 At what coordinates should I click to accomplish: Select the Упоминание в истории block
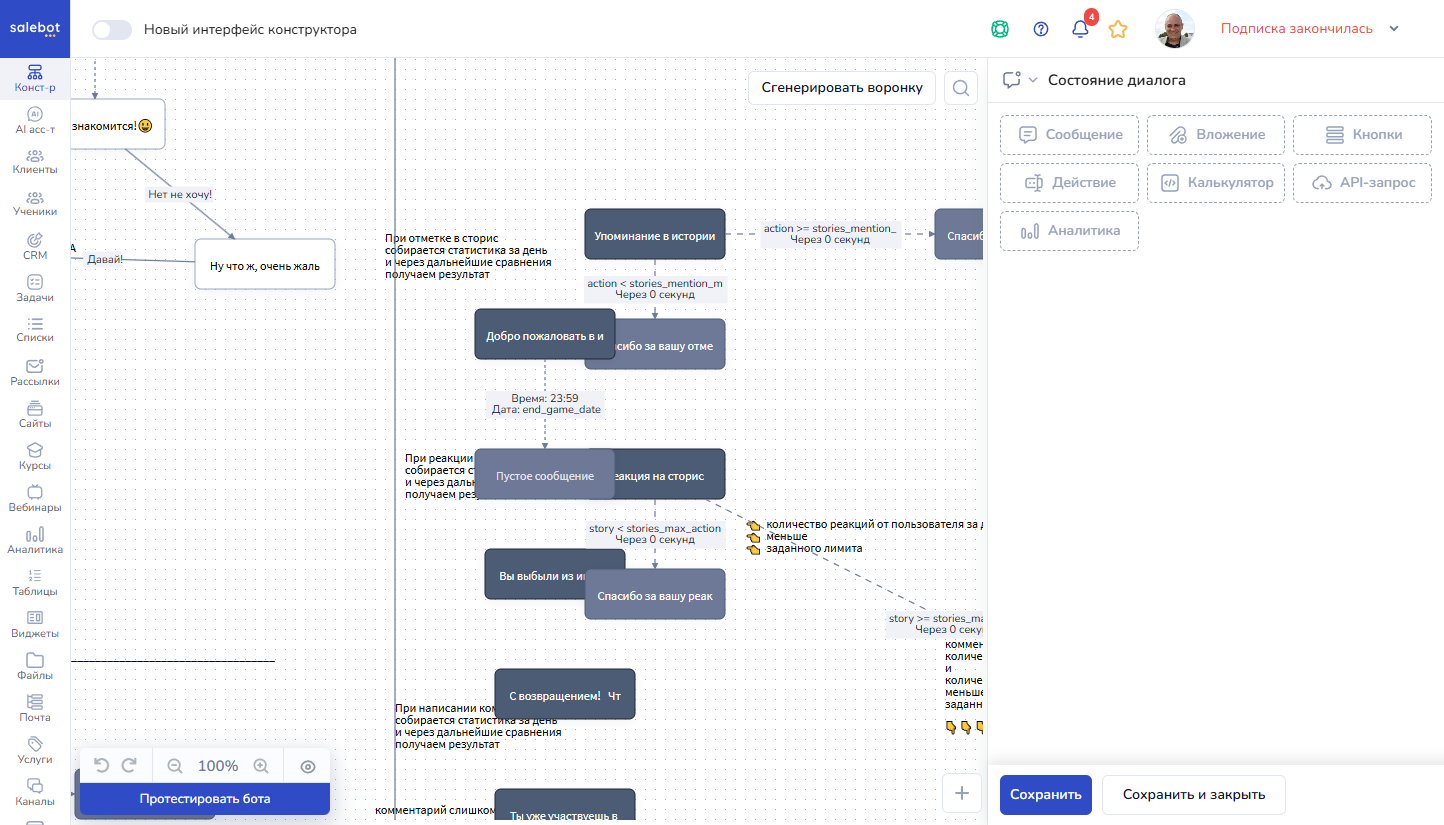(655, 236)
